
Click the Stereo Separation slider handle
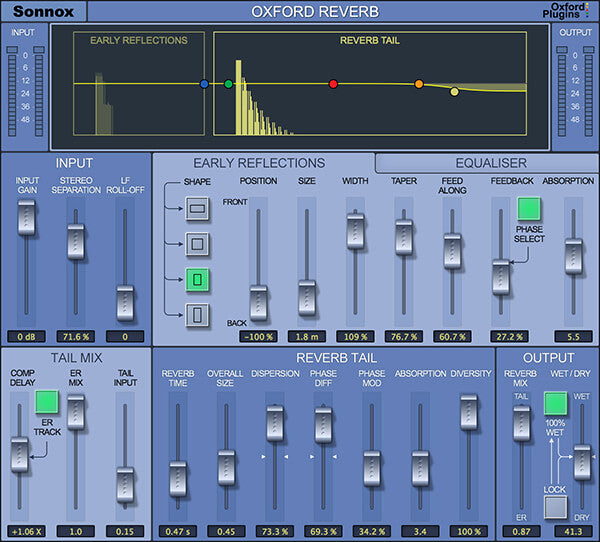[x=74, y=240]
